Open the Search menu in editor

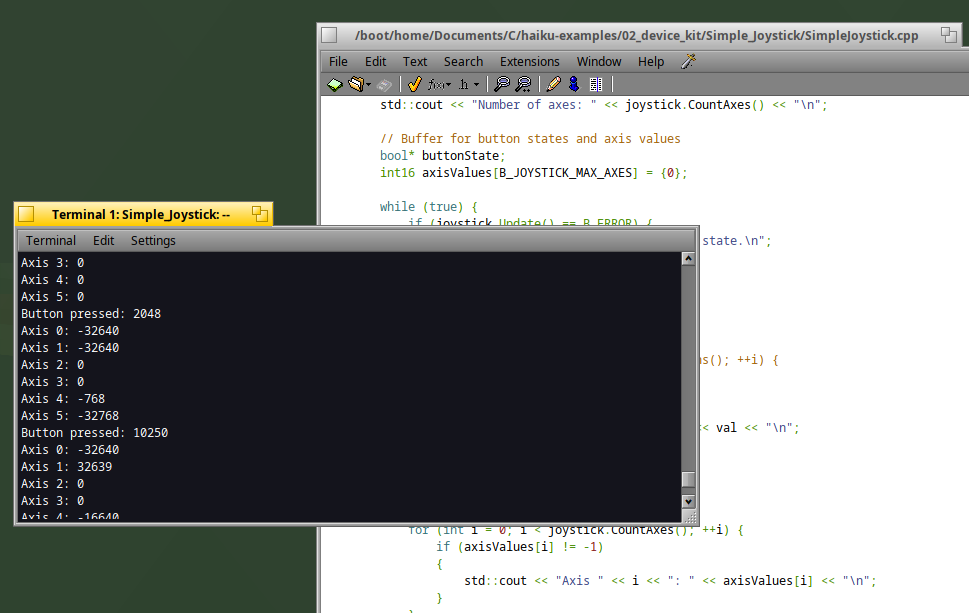pos(463,62)
